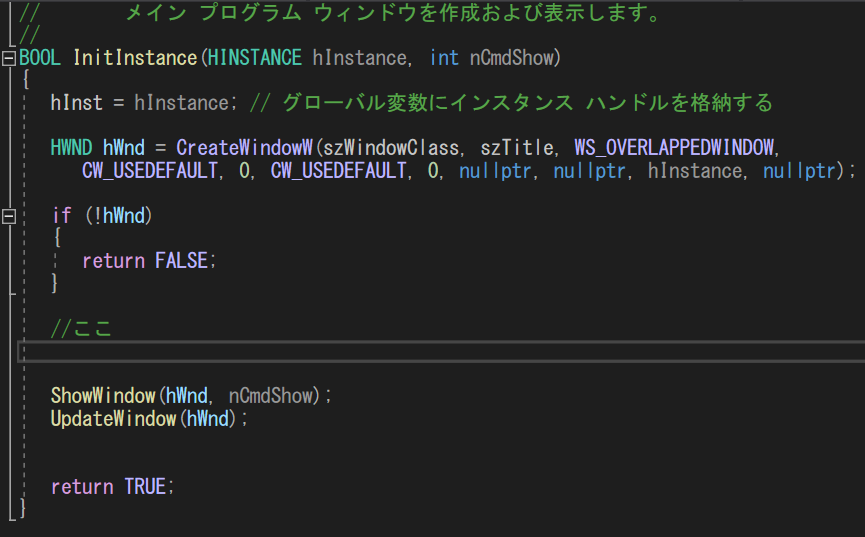865x537 pixels.
Task: Click the szWindowClass argument
Action: [x=391, y=148]
